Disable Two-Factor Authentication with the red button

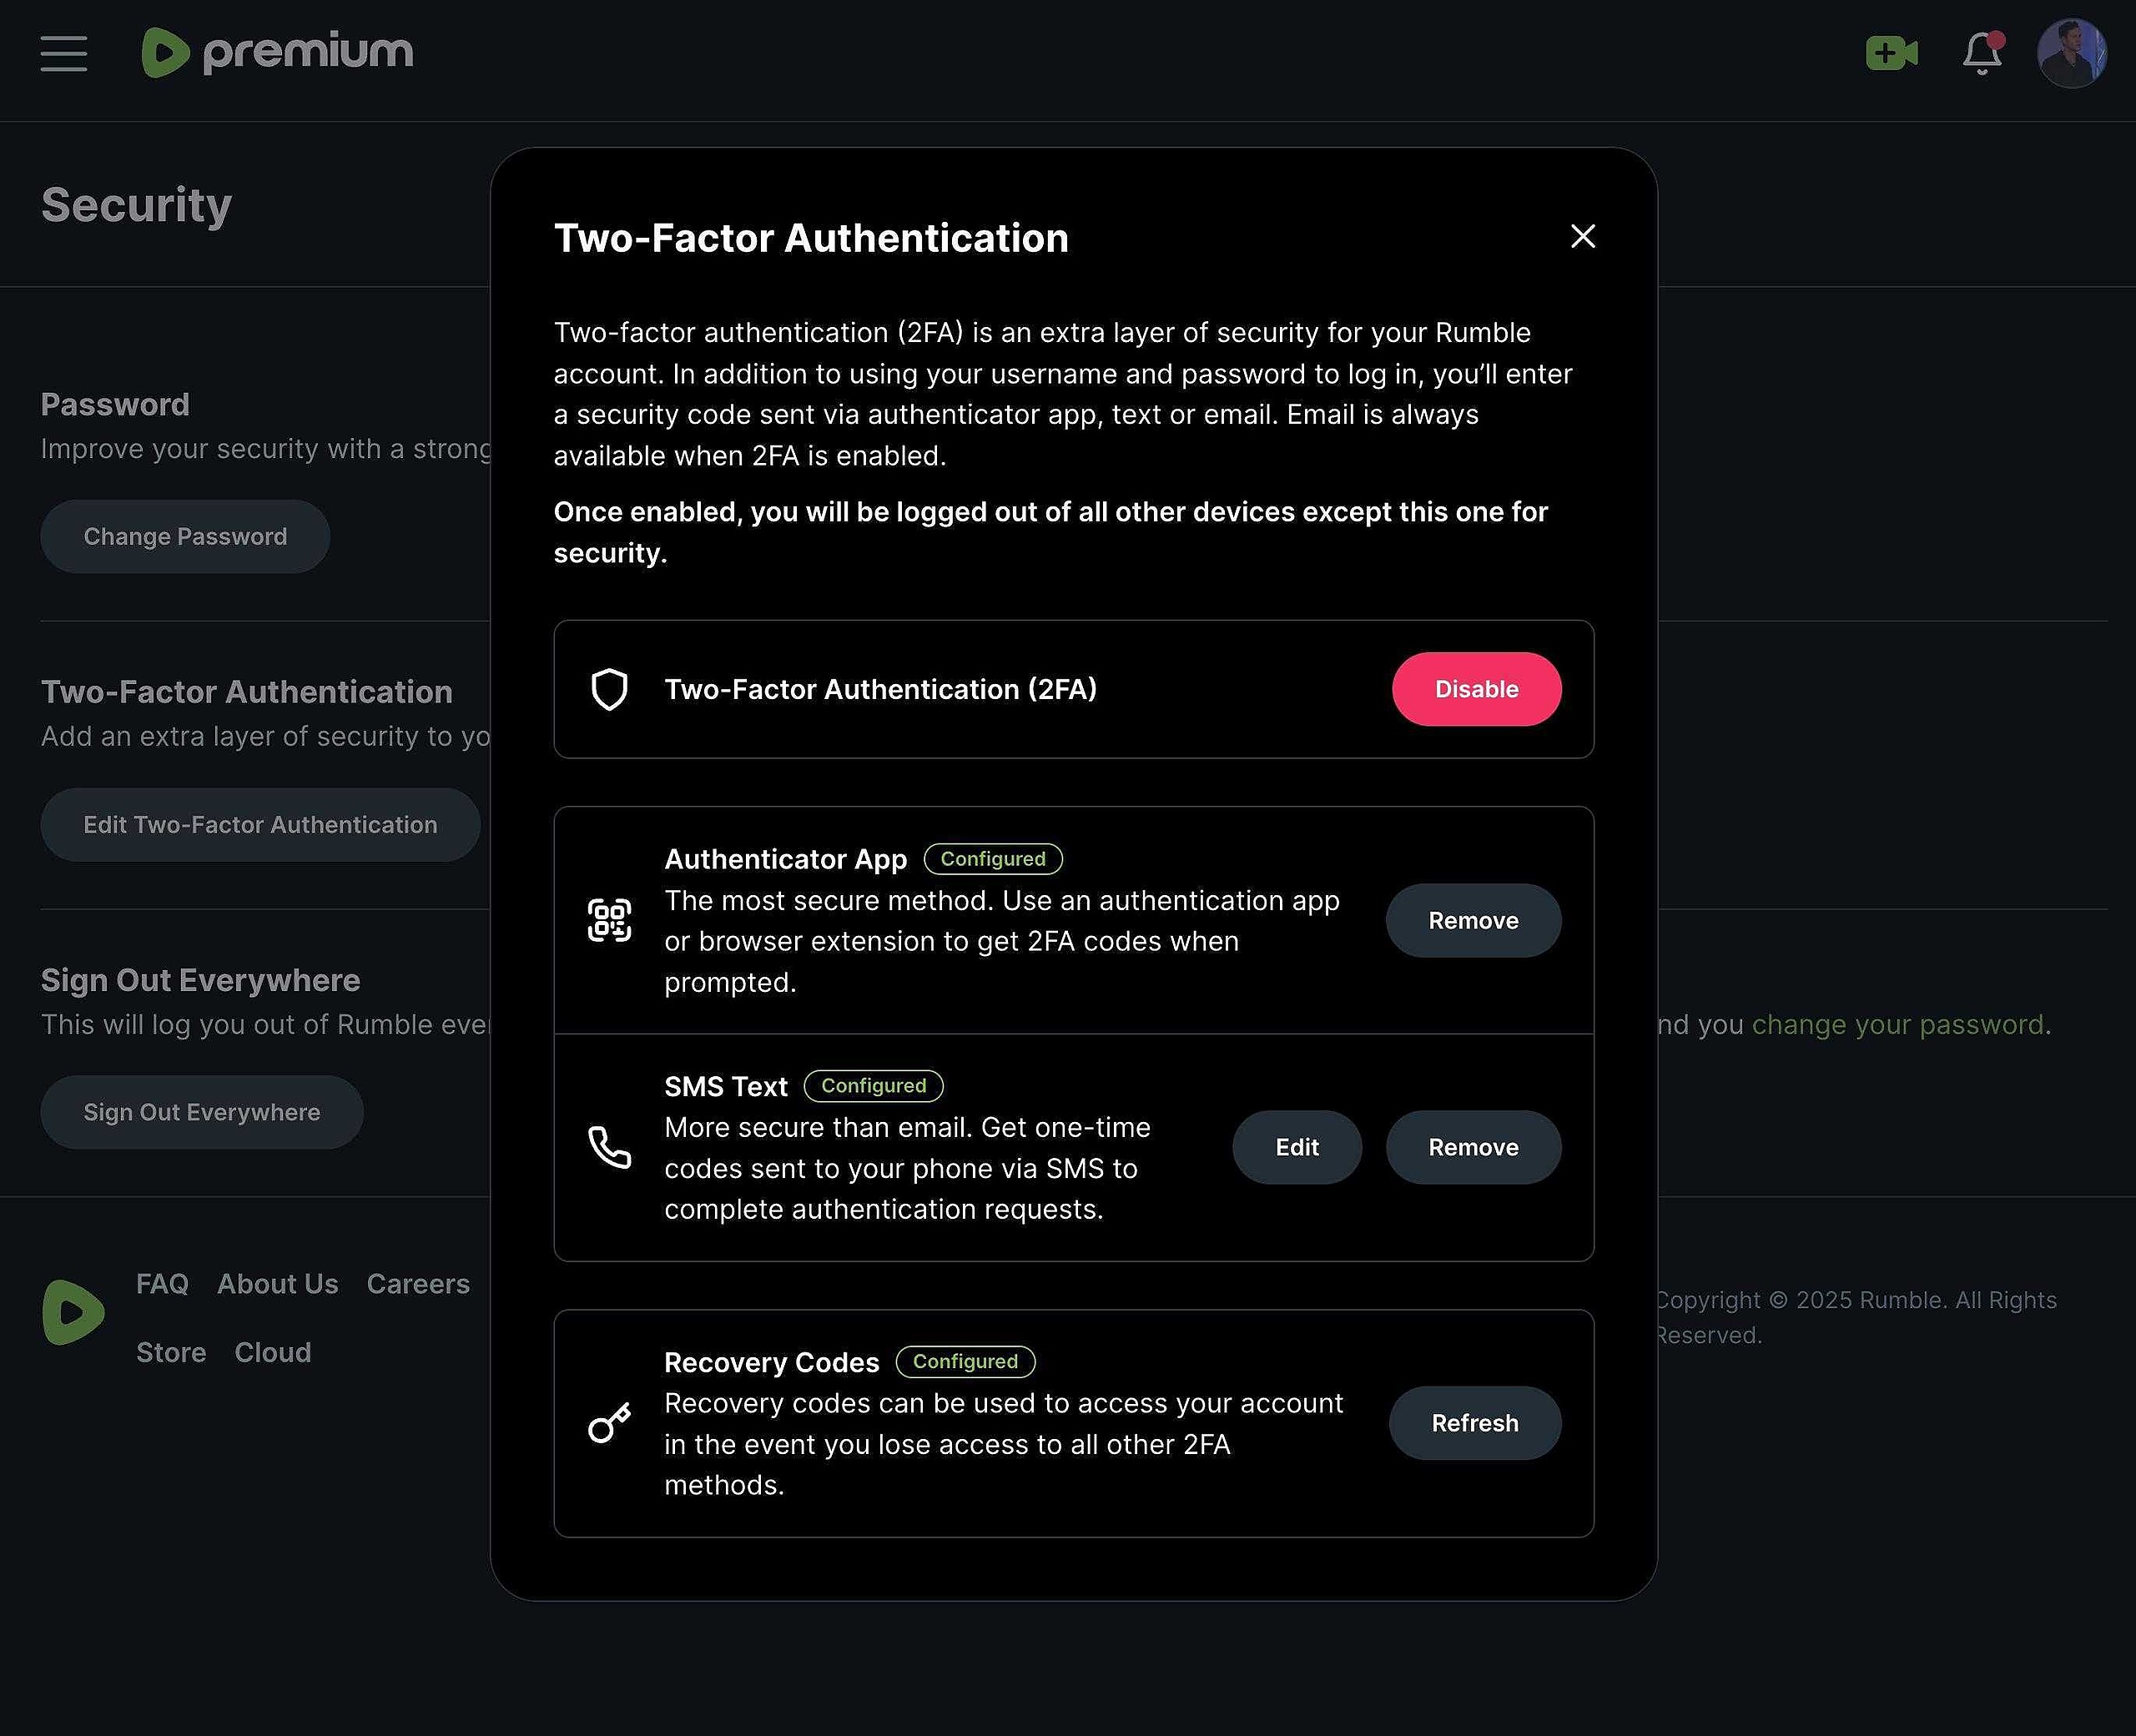pyautogui.click(x=1476, y=690)
